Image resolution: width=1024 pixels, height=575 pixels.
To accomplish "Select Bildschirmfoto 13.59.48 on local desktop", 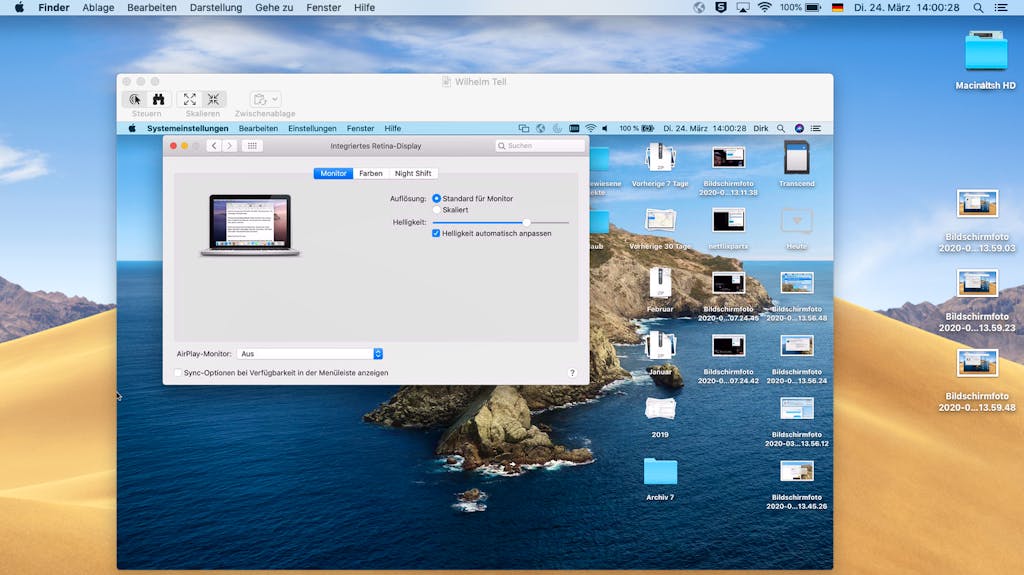I will (x=977, y=363).
